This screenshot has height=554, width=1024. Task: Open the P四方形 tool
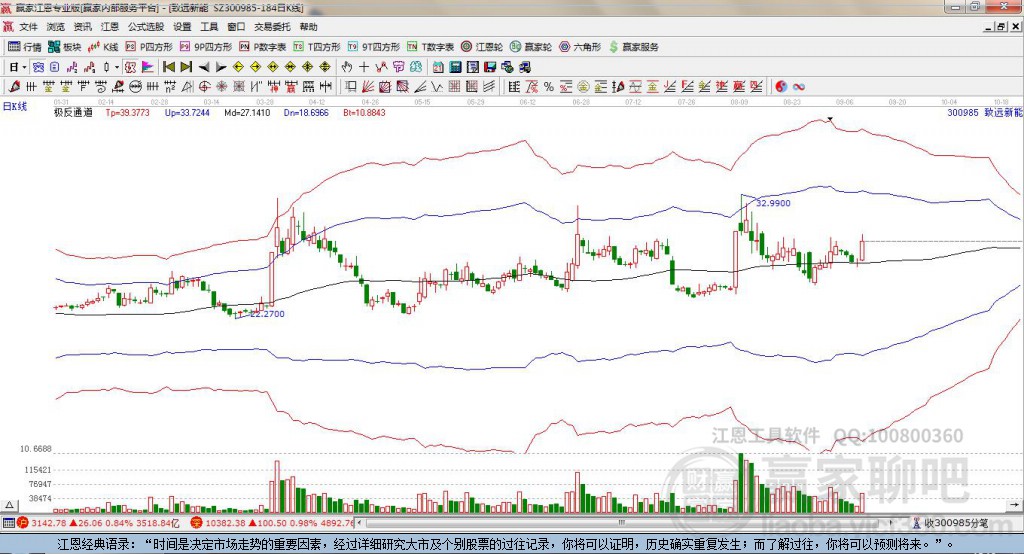pos(149,47)
